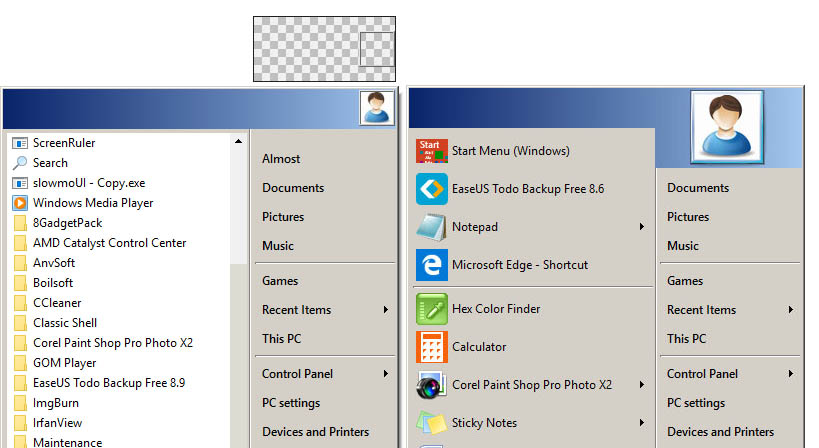Click the Corel Paint Shop Pro camera icon
819x448 pixels.
432,385
